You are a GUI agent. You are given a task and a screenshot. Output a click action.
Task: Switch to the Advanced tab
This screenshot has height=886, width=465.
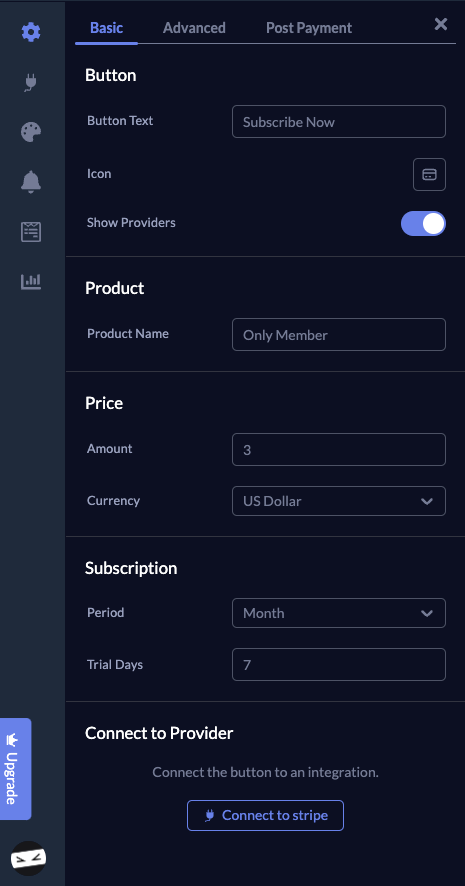pos(194,28)
